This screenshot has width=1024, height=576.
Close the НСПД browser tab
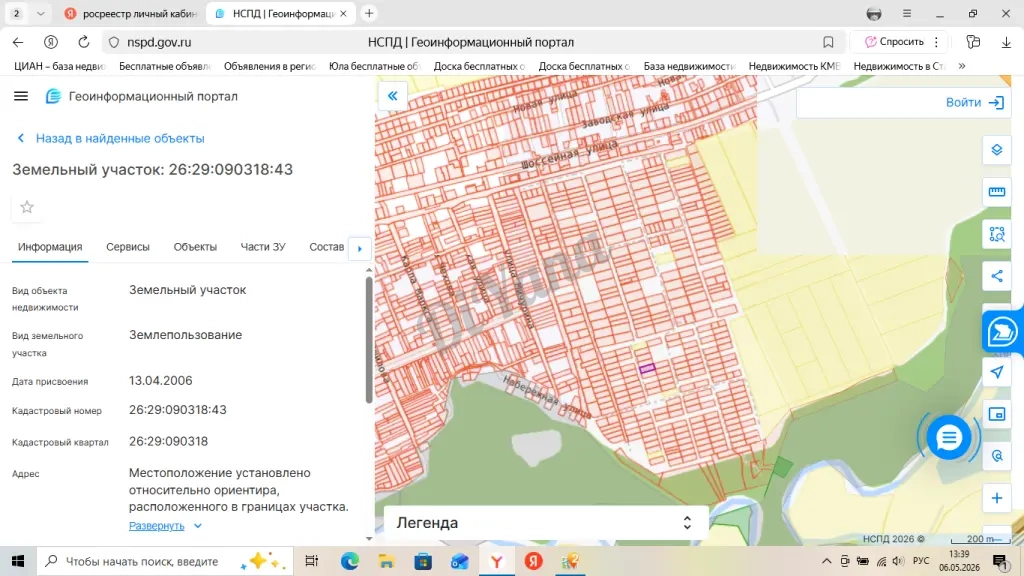(x=344, y=13)
